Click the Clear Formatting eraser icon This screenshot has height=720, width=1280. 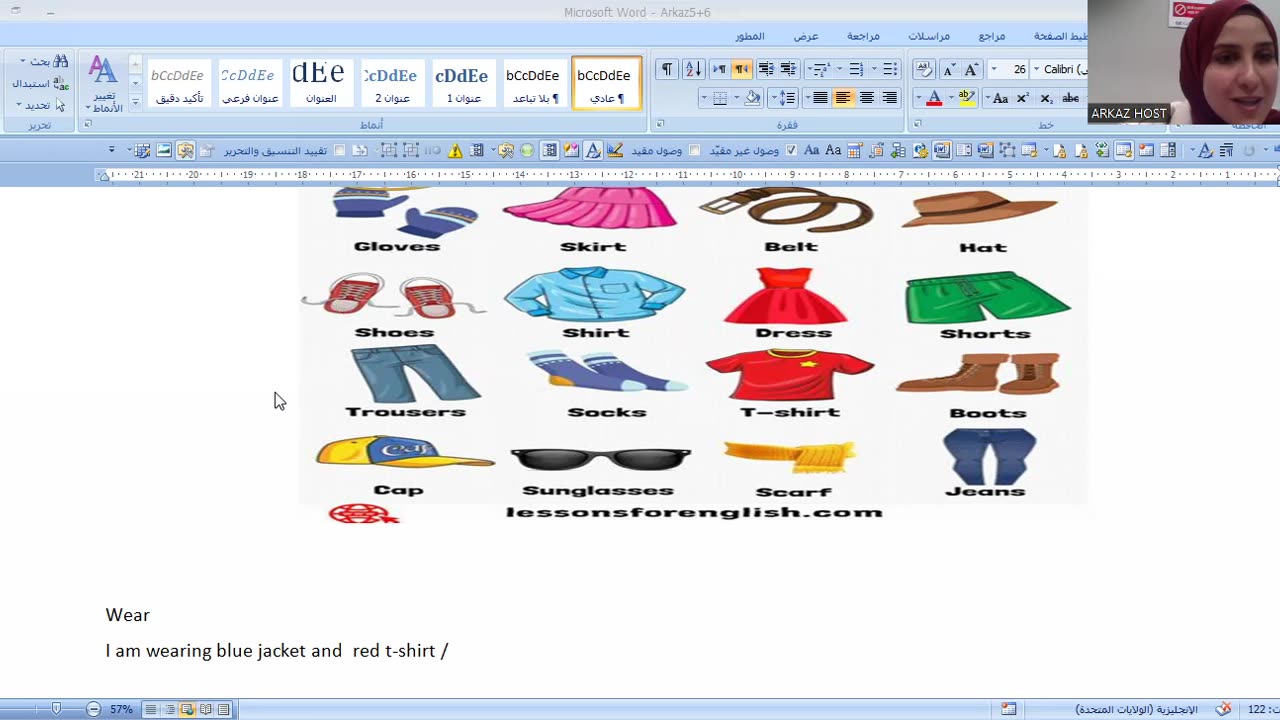925,69
